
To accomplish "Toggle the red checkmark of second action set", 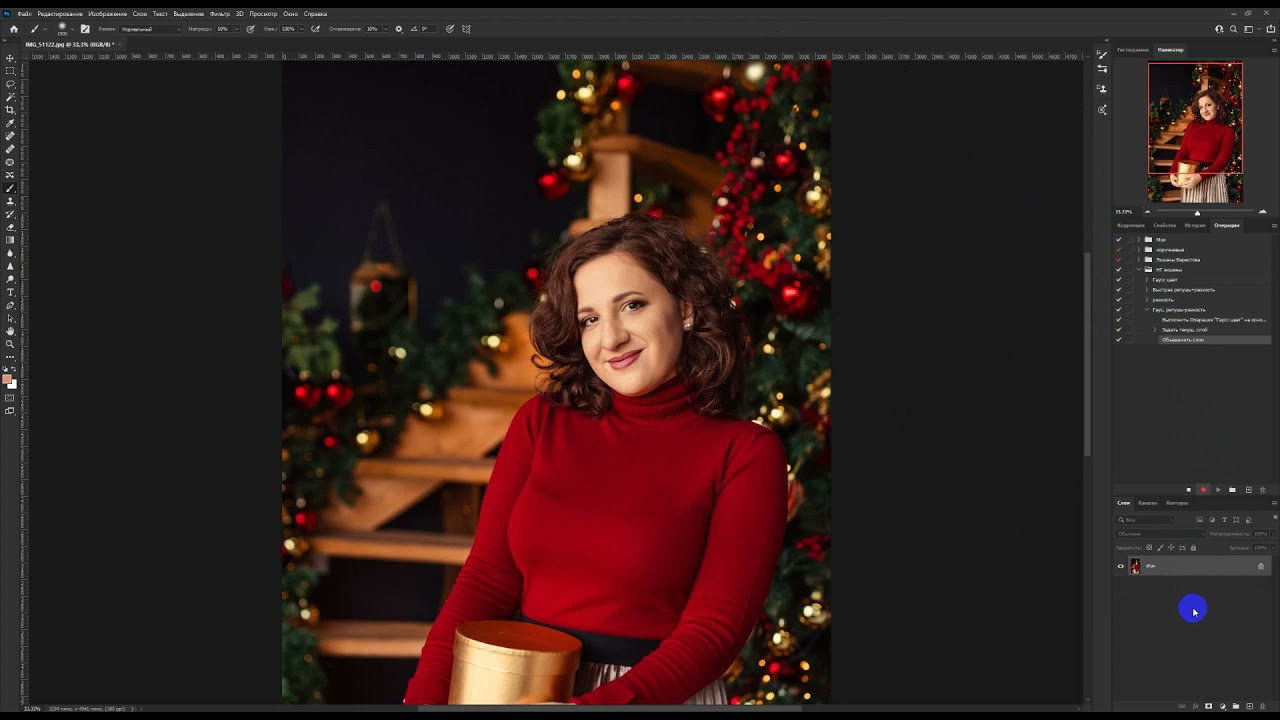I will pos(1118,250).
